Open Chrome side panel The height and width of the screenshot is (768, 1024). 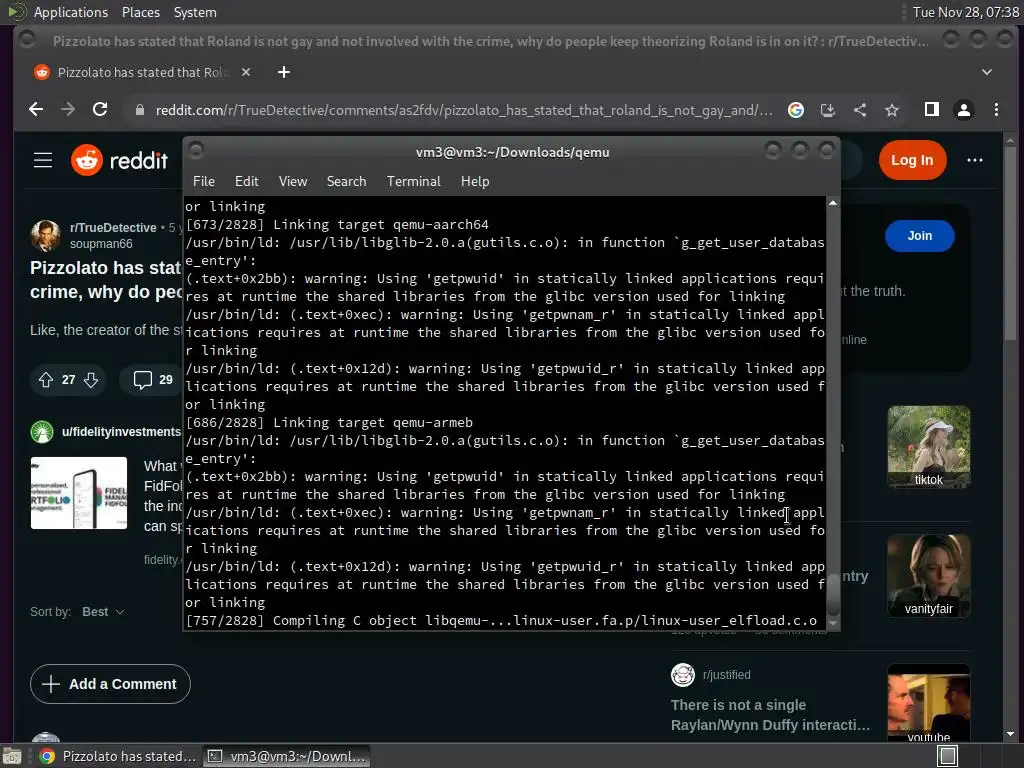click(x=932, y=110)
